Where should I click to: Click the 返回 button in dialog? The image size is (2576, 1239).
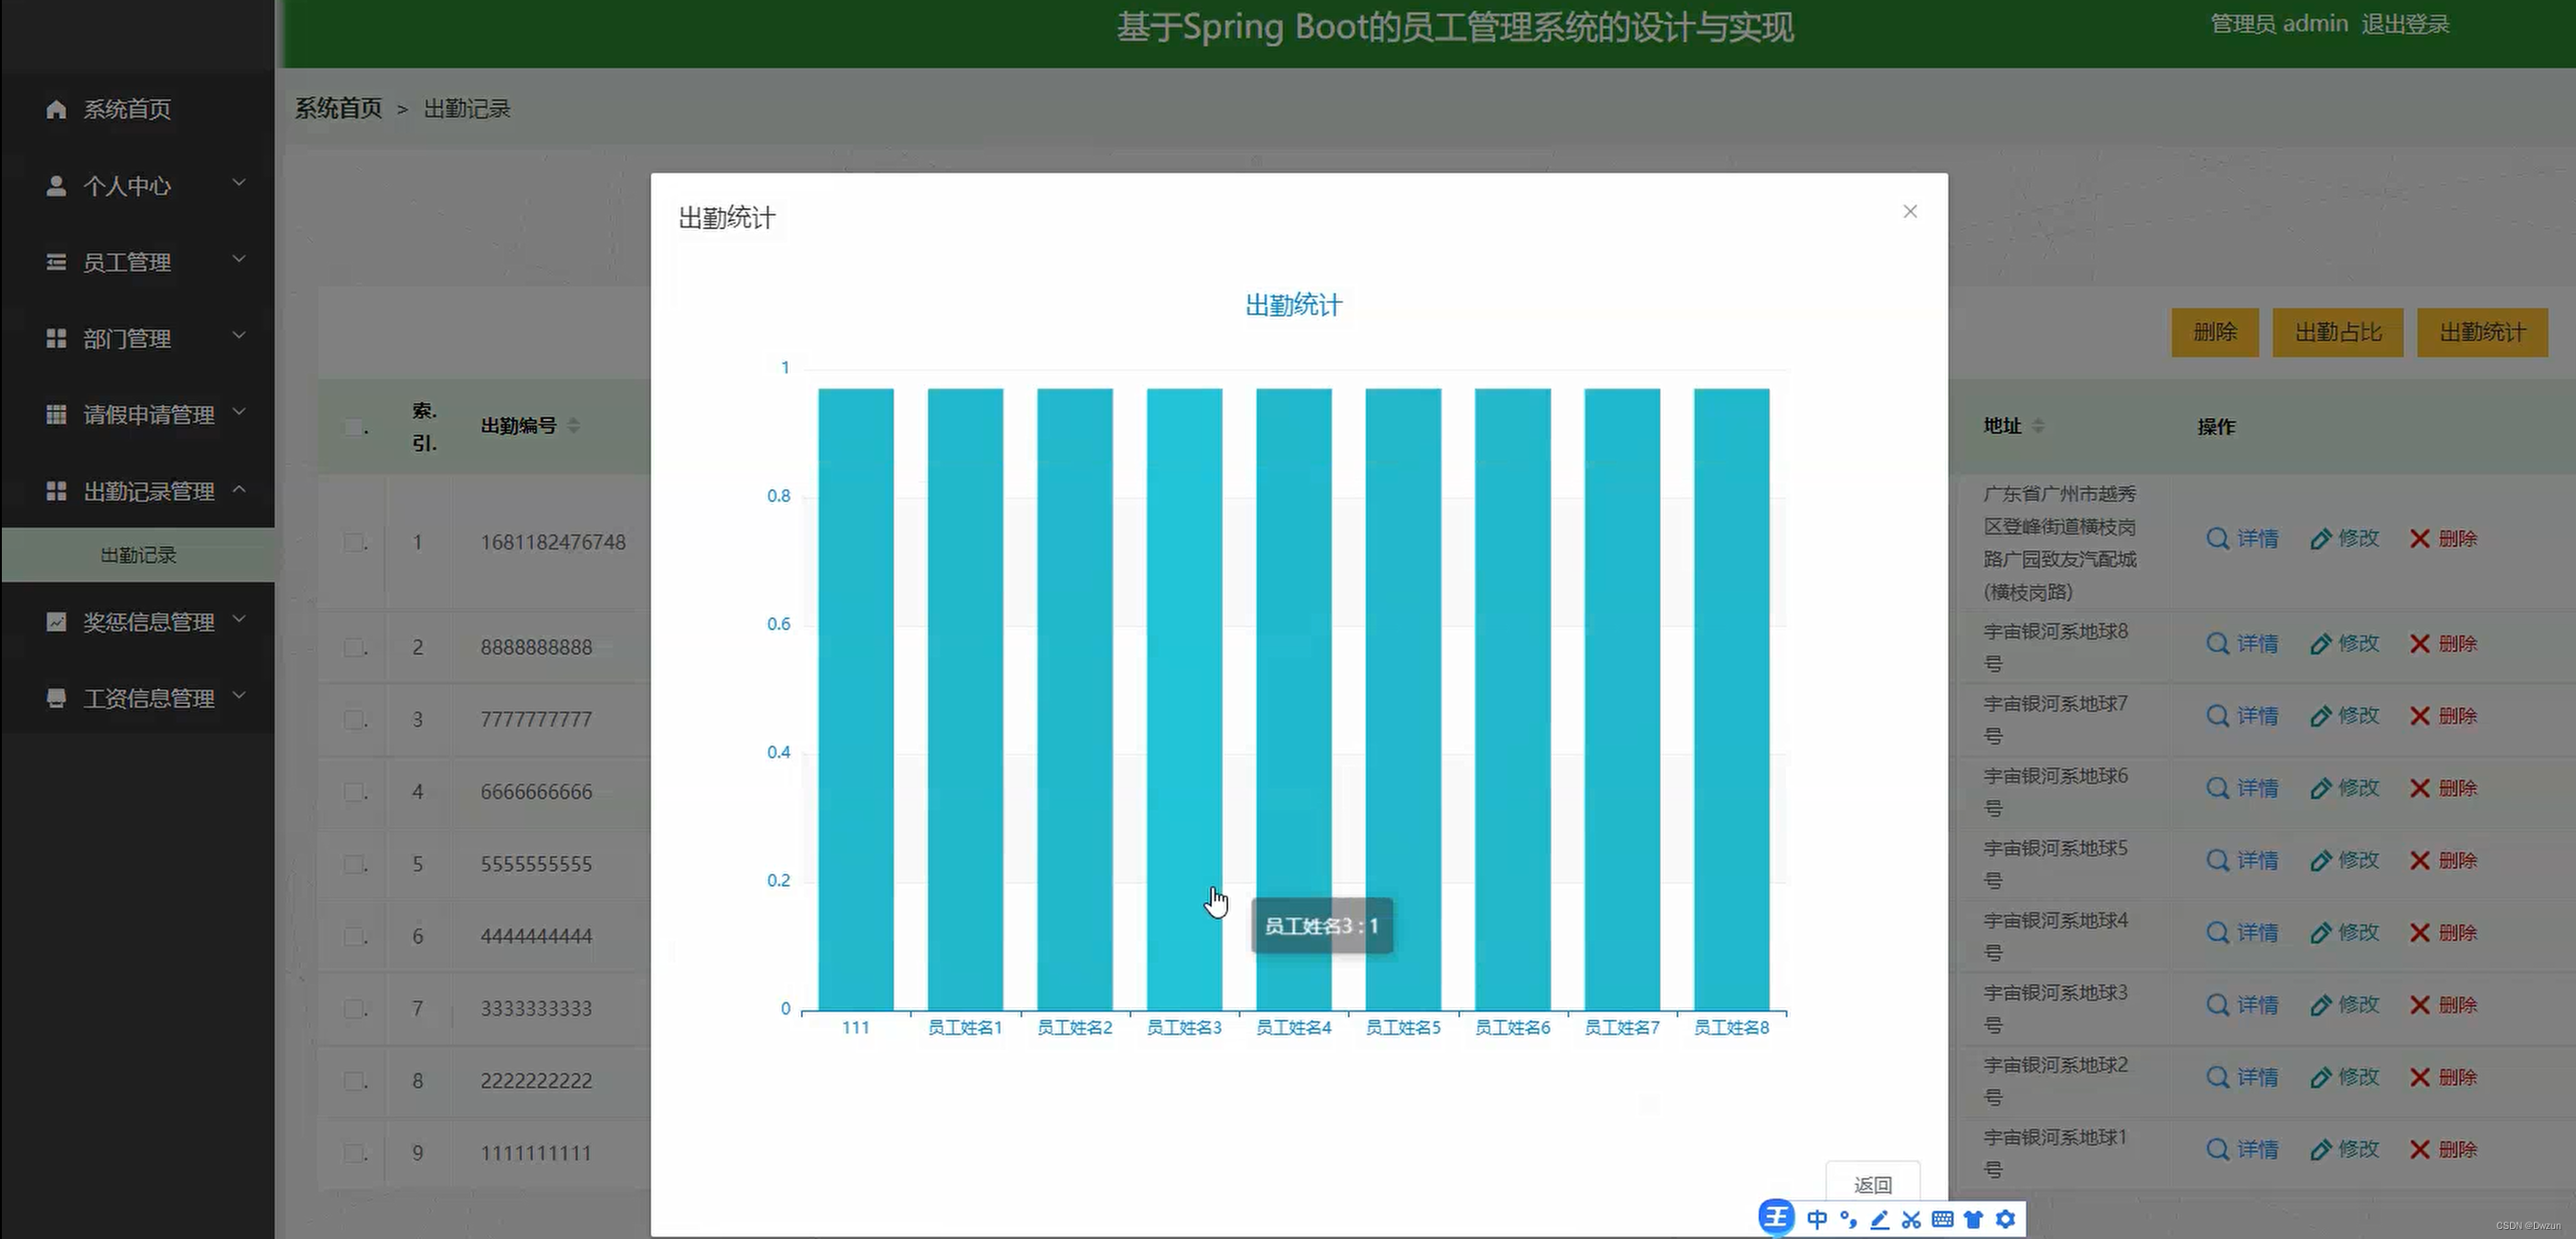1872,1185
